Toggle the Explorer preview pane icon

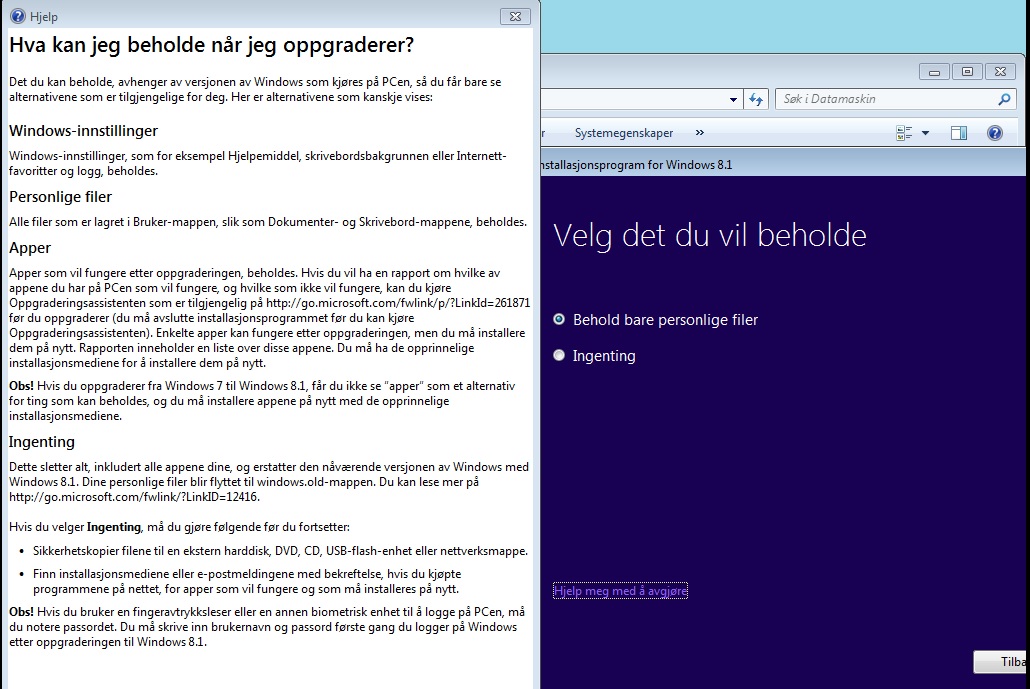pos(959,133)
